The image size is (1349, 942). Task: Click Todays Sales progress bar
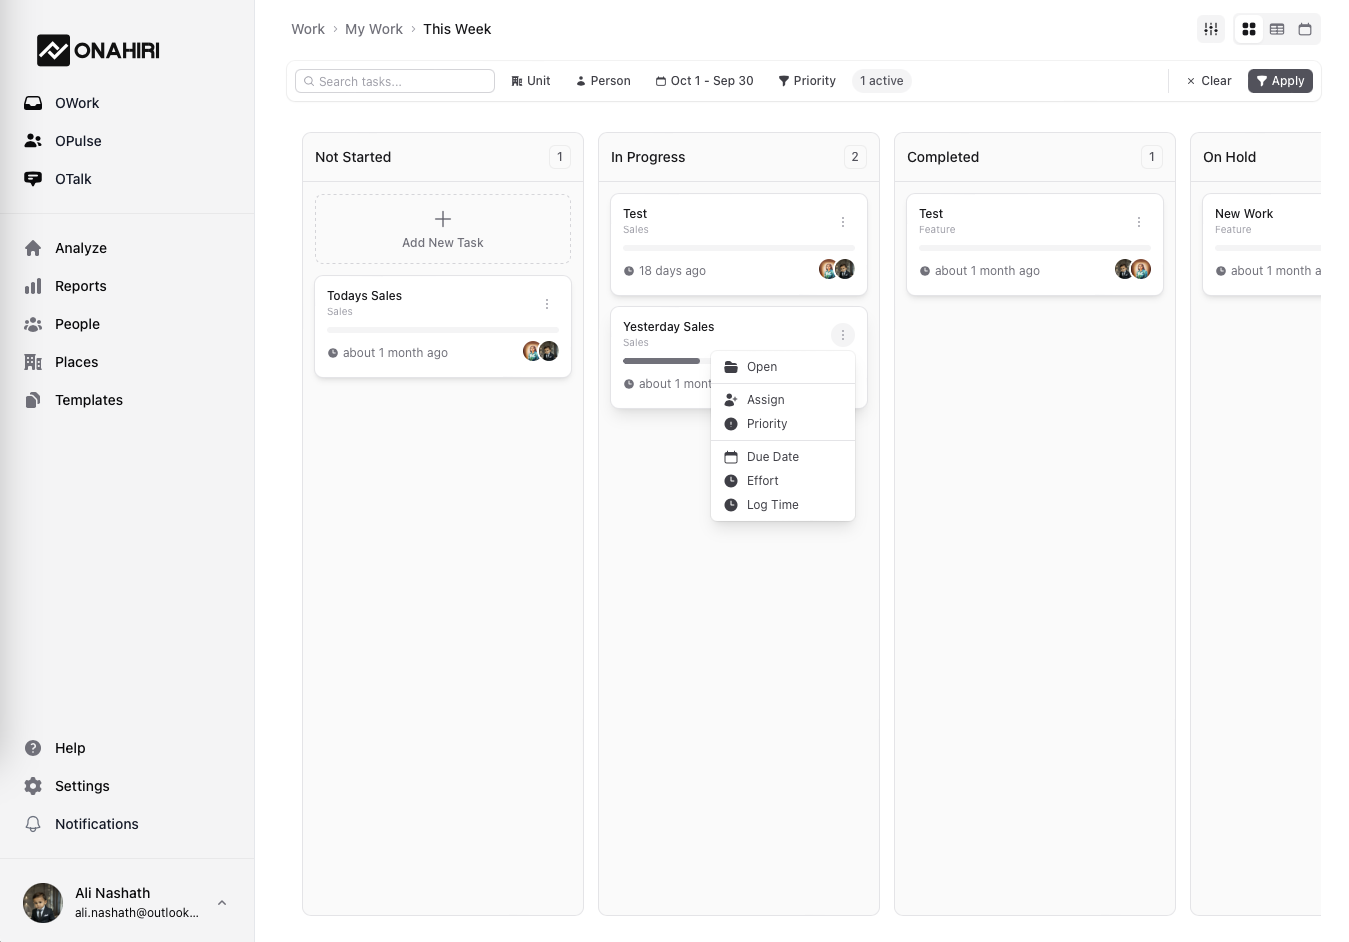pyautogui.click(x=443, y=329)
